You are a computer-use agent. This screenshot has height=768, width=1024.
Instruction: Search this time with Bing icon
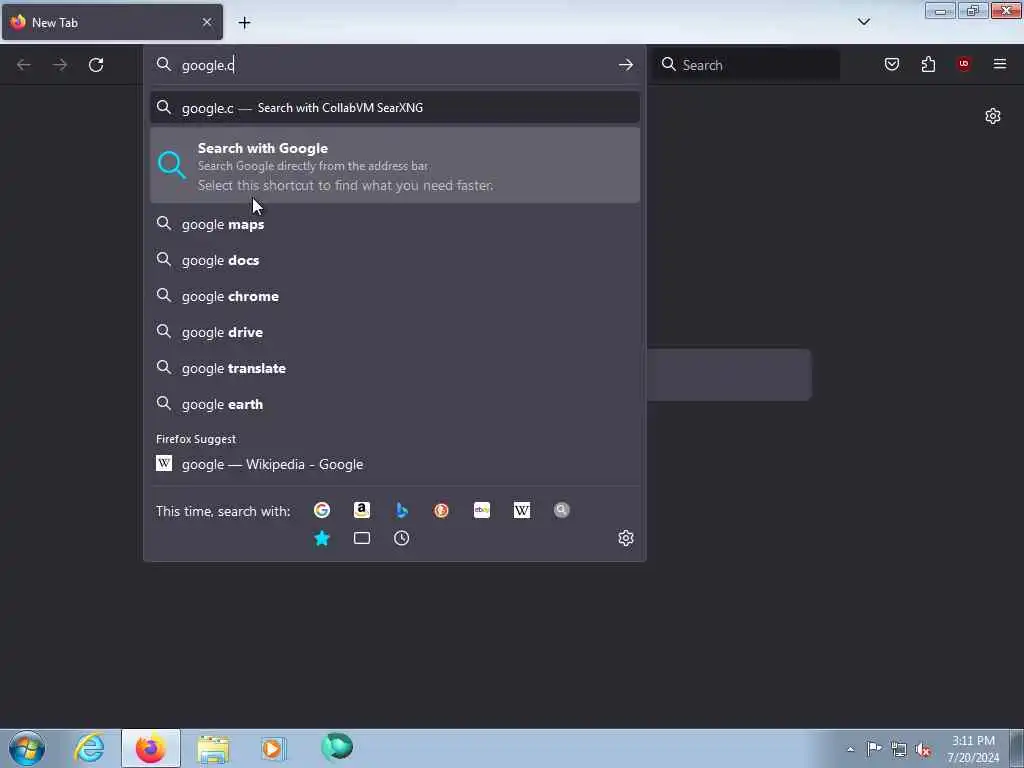pos(402,510)
